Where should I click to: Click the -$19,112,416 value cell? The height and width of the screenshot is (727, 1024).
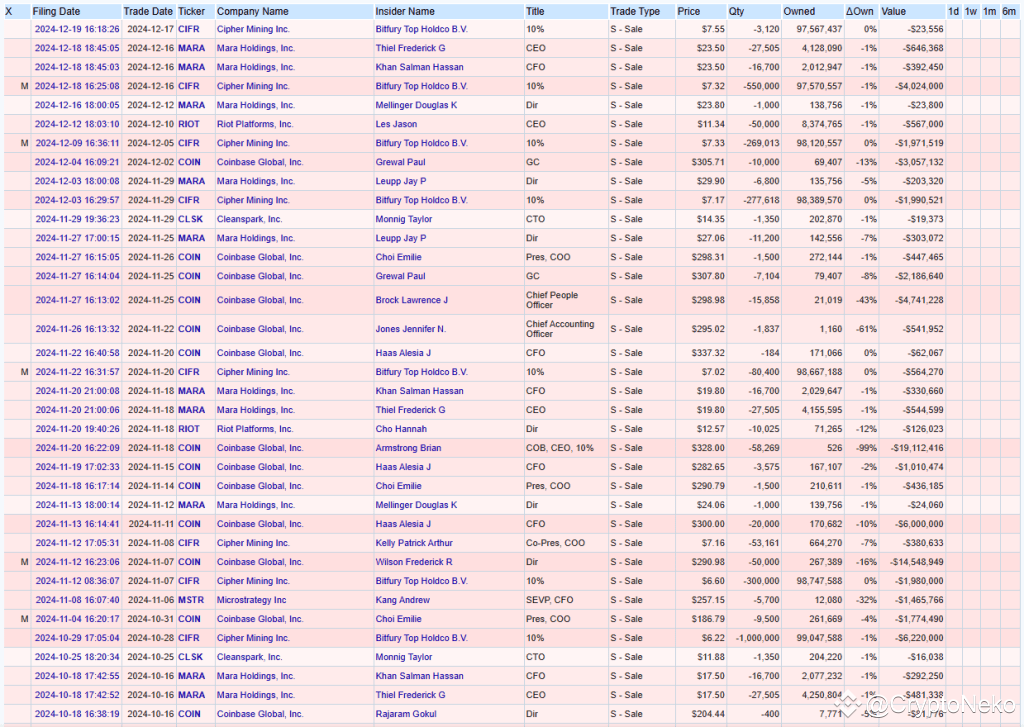click(917, 448)
